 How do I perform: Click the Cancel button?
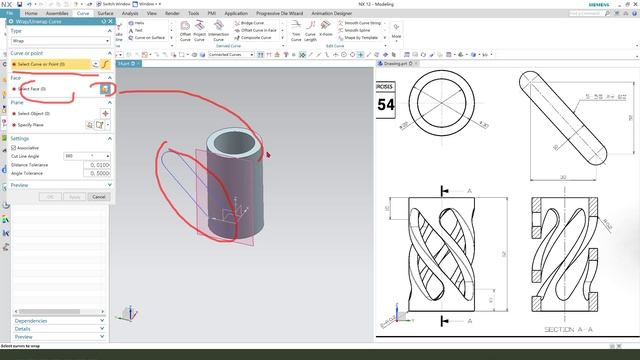click(99, 197)
